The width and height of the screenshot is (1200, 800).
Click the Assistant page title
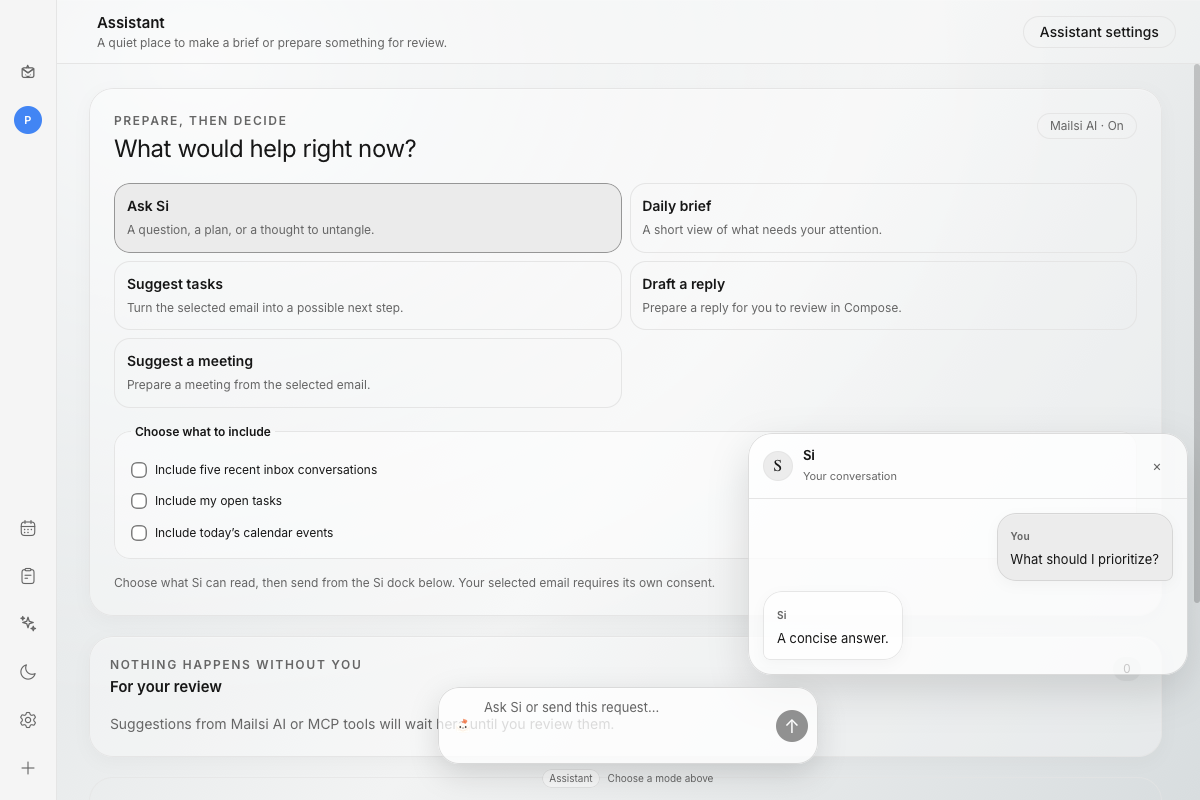tap(131, 23)
